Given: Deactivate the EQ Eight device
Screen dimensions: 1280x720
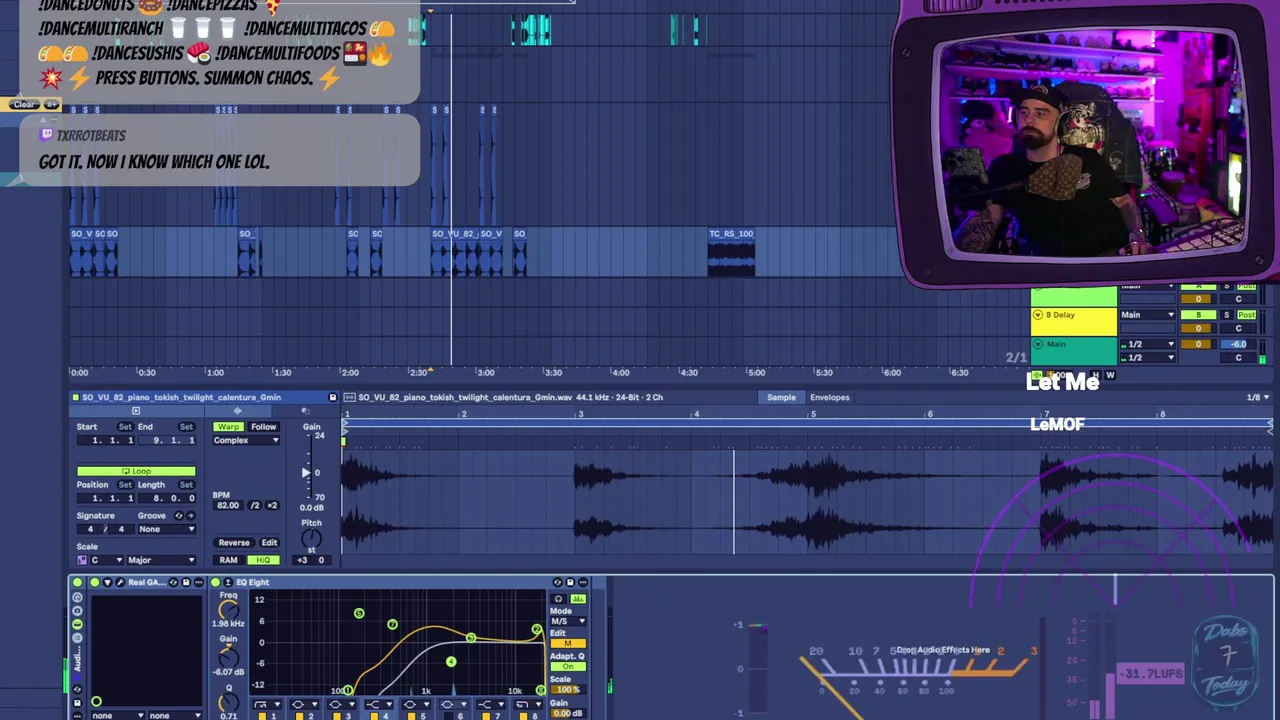Looking at the screenshot, I should (x=215, y=582).
